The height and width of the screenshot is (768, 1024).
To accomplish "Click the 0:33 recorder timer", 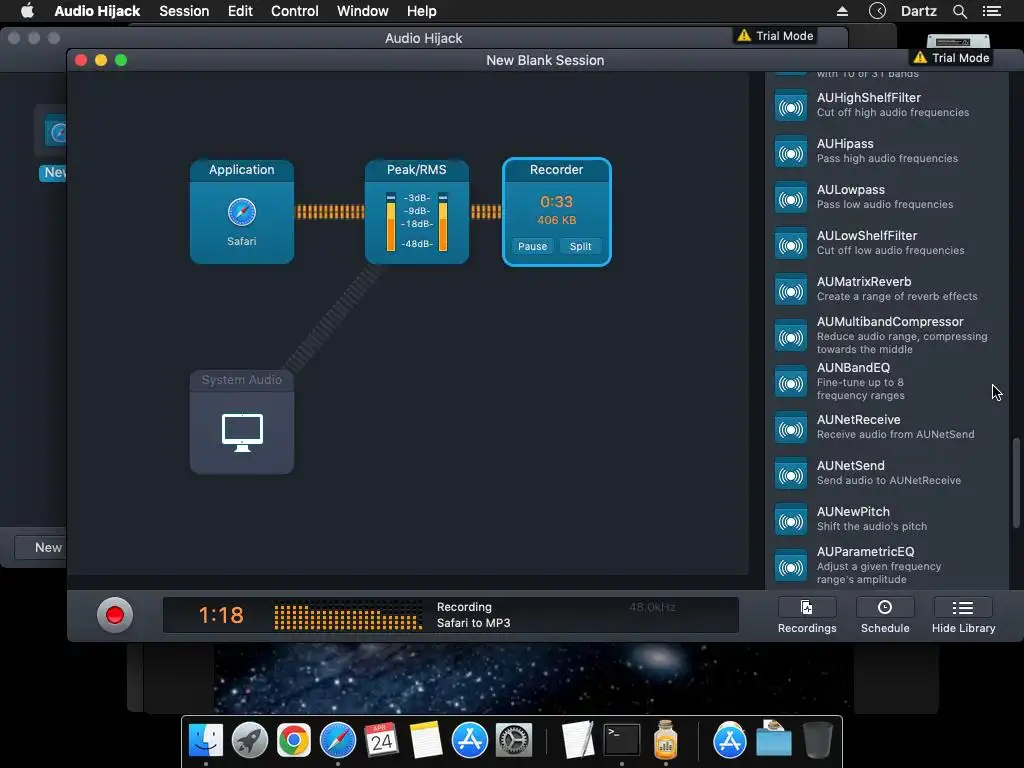I will tap(556, 202).
